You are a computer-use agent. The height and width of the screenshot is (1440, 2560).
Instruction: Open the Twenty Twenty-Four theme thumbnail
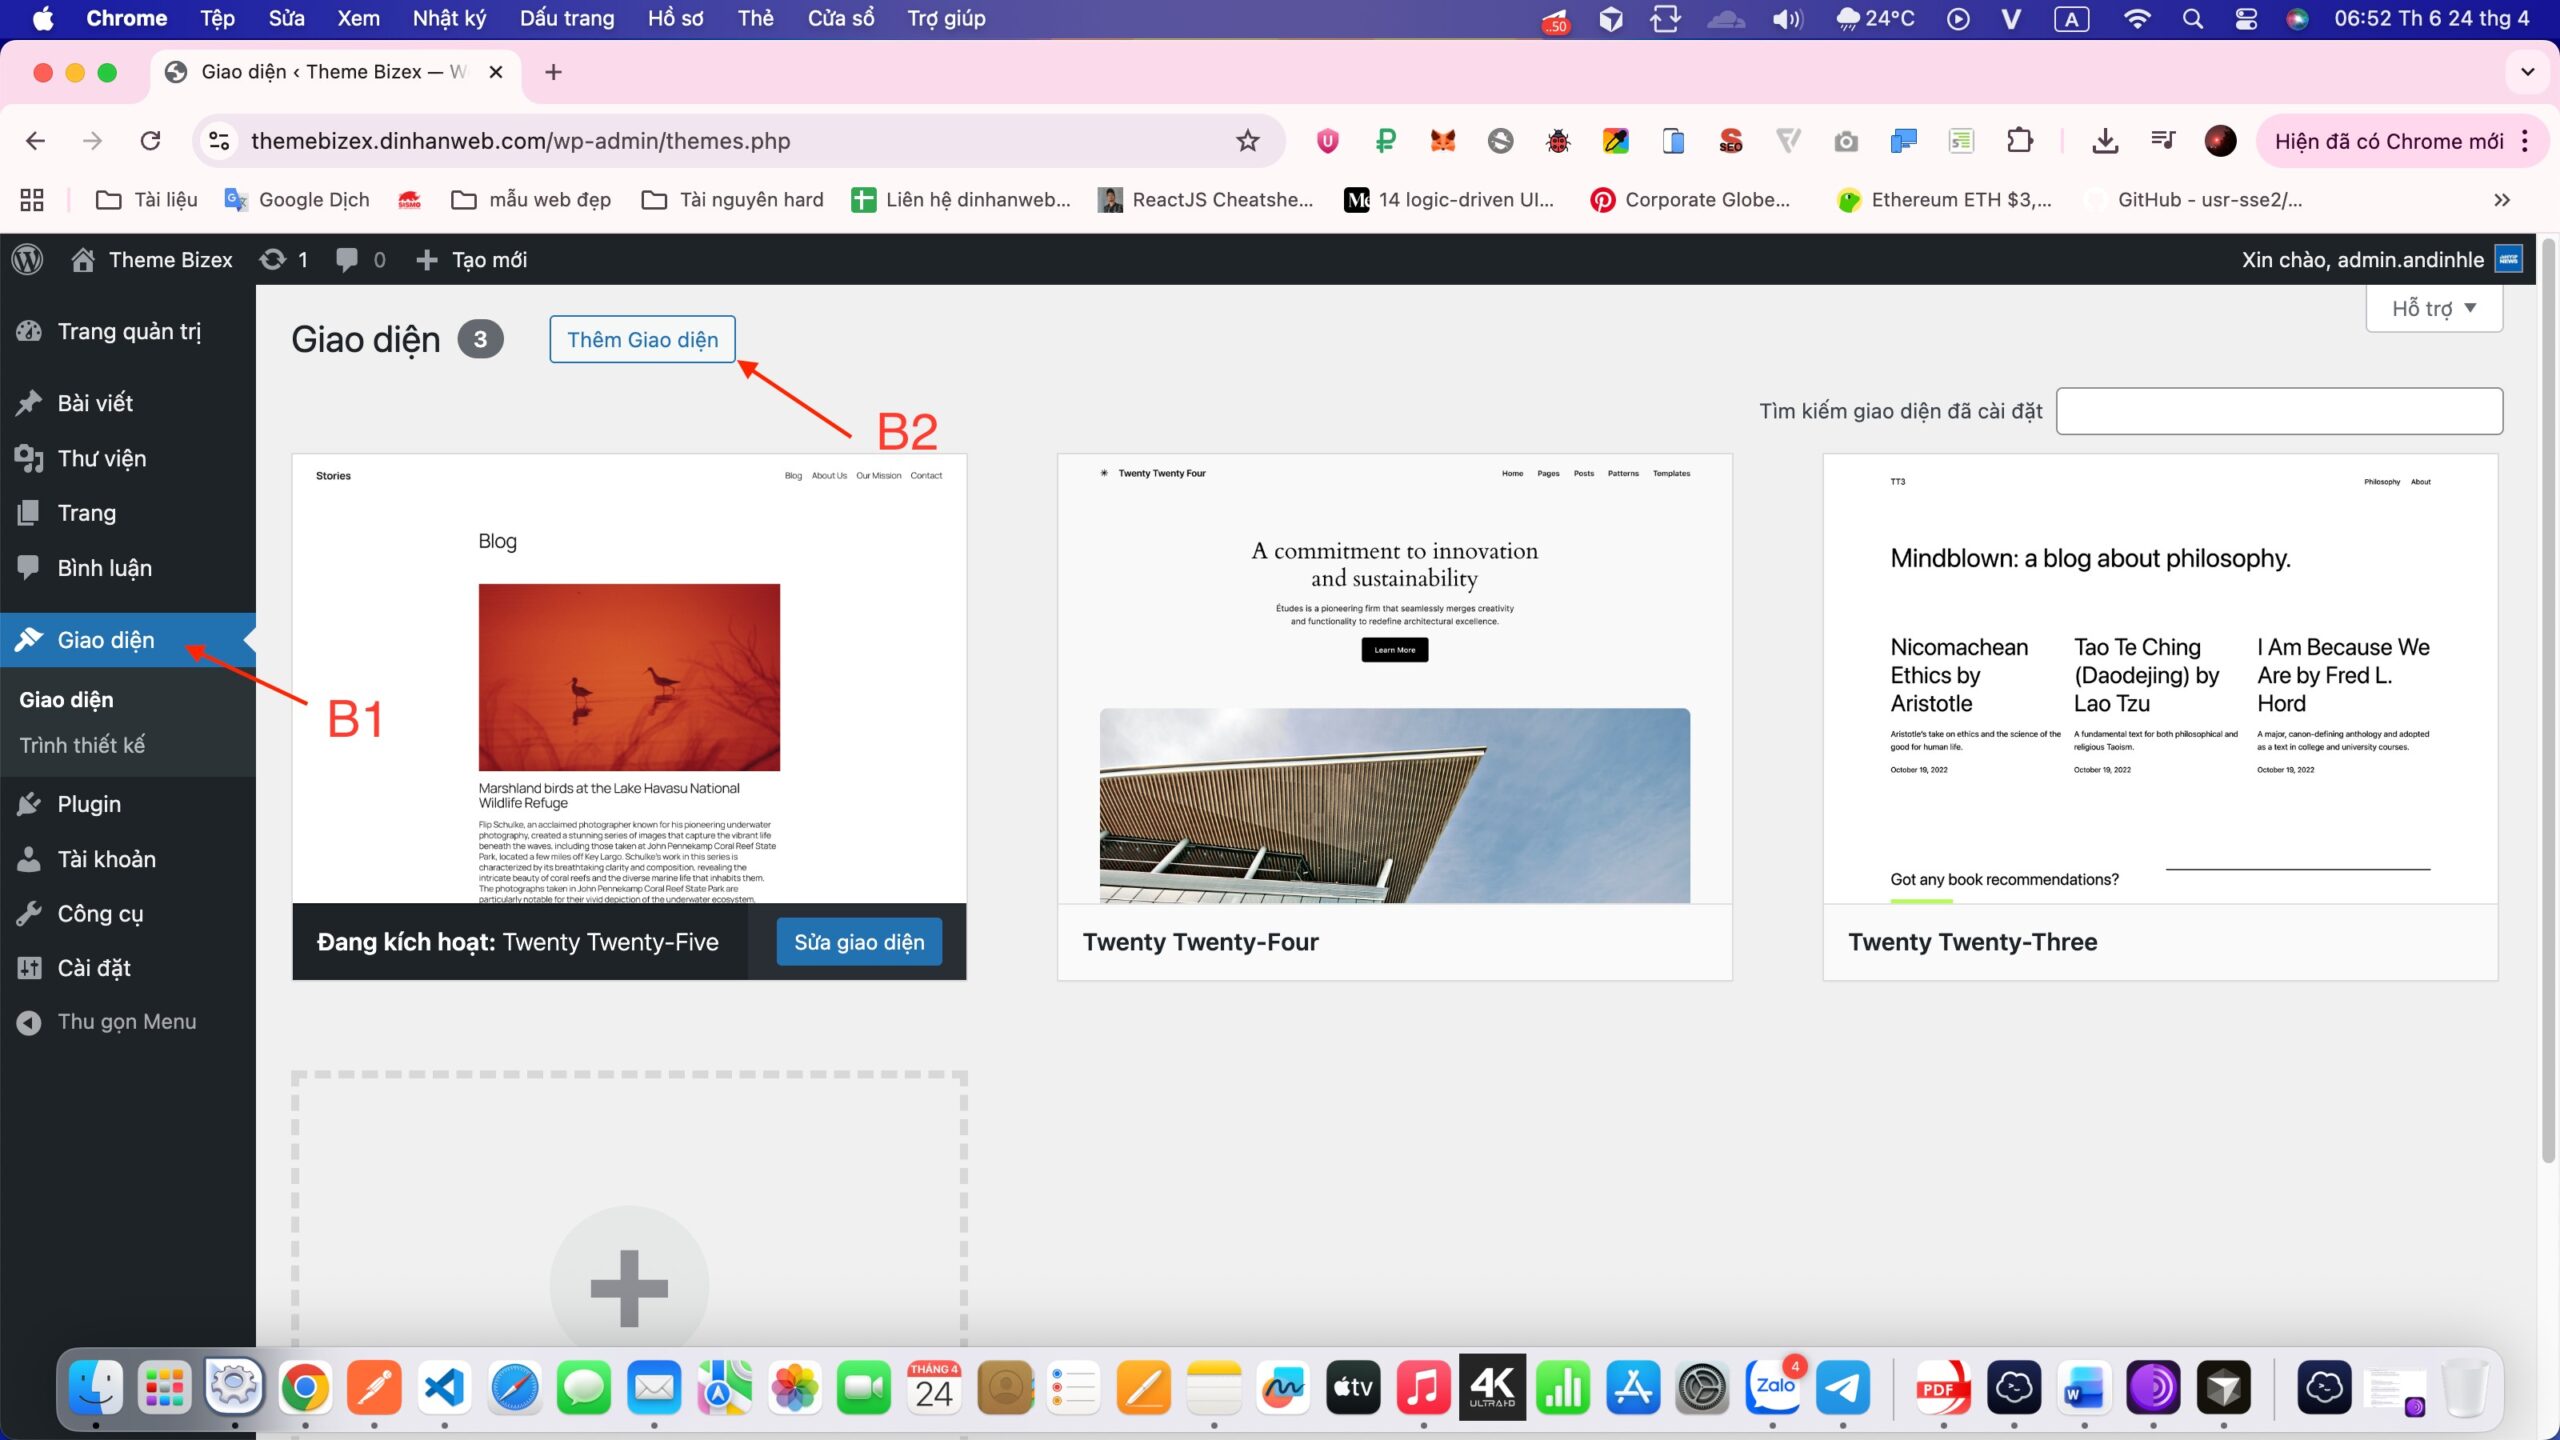pyautogui.click(x=1394, y=680)
